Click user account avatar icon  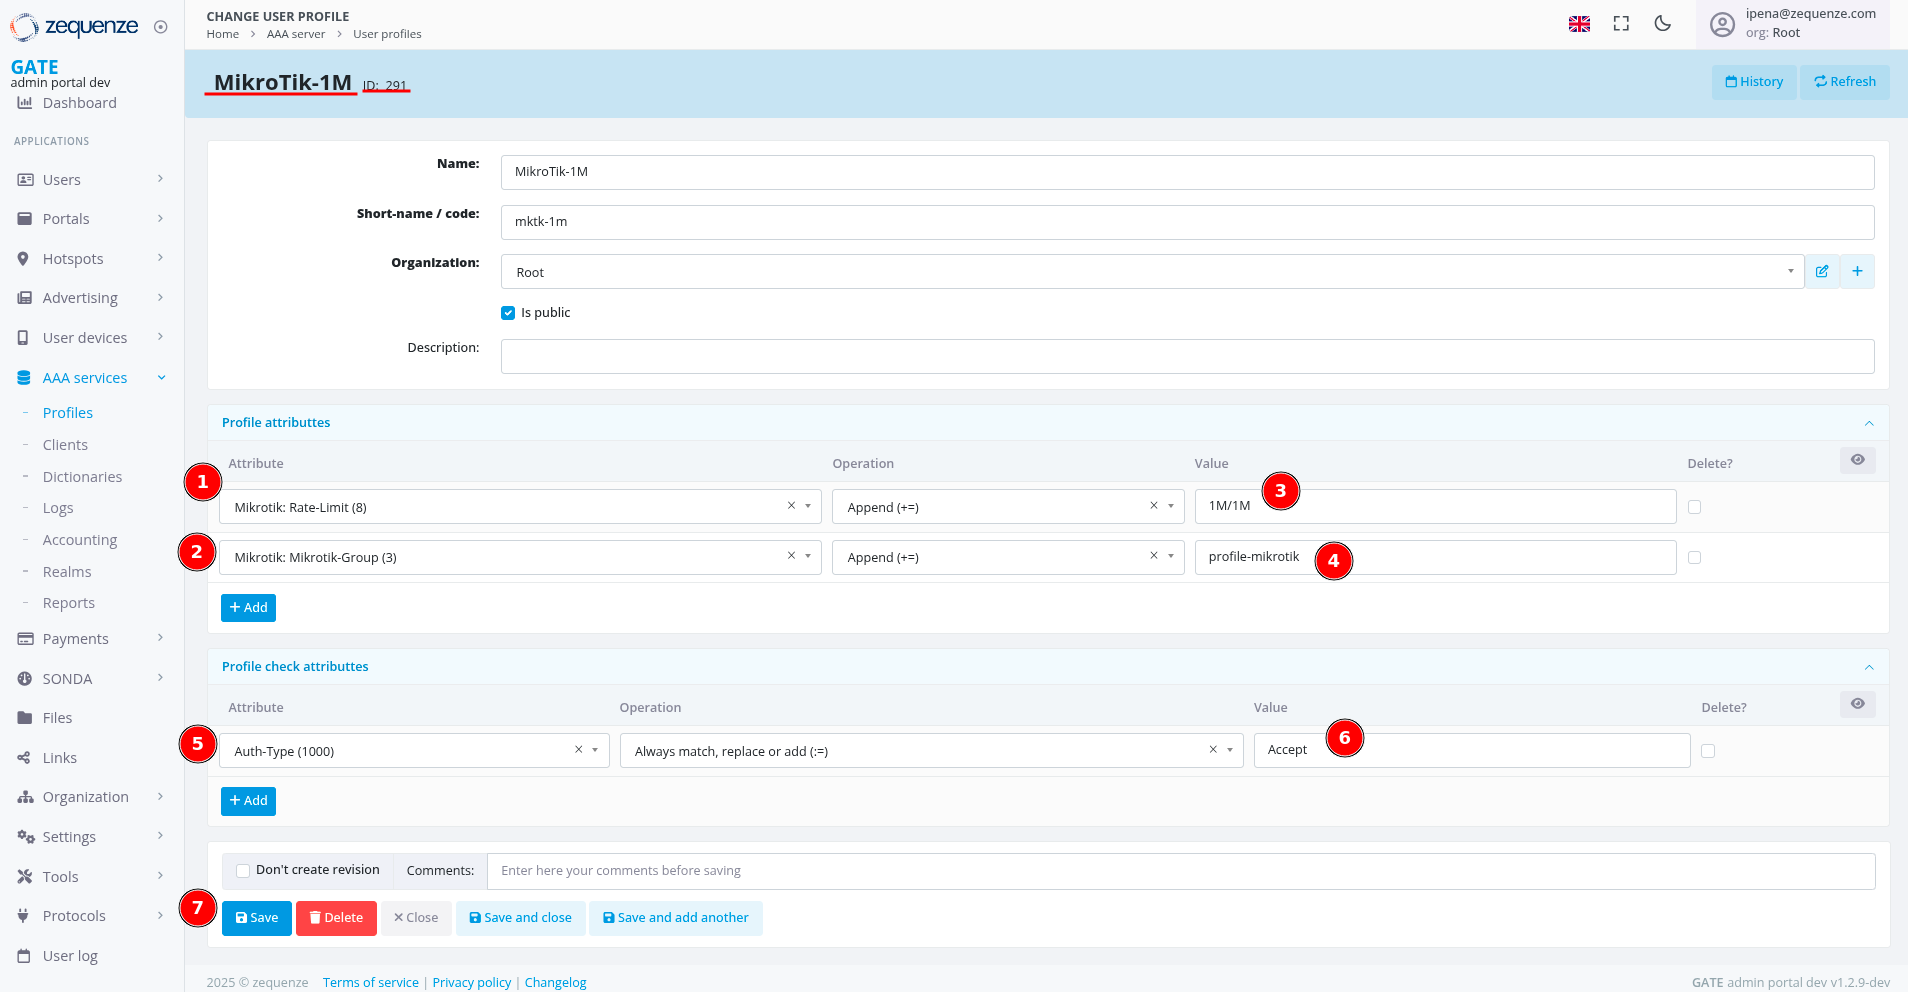click(1722, 24)
